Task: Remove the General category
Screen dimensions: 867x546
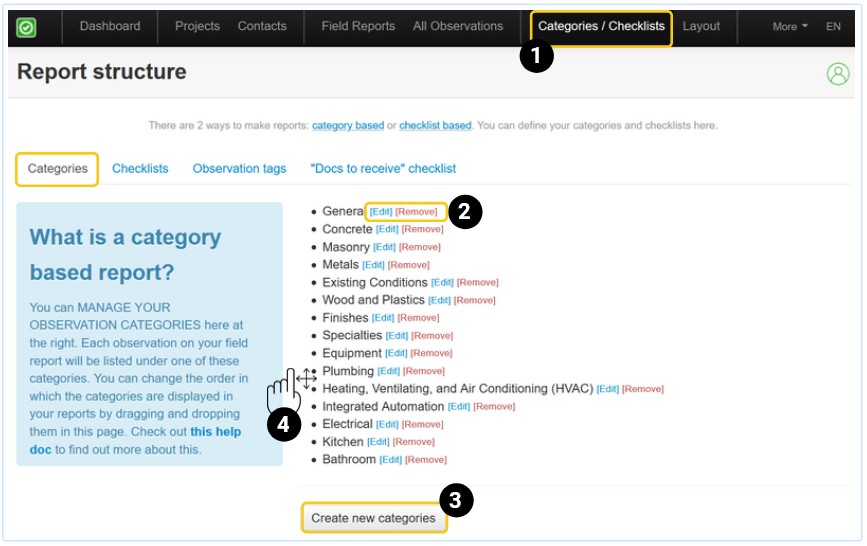Action: (416, 212)
